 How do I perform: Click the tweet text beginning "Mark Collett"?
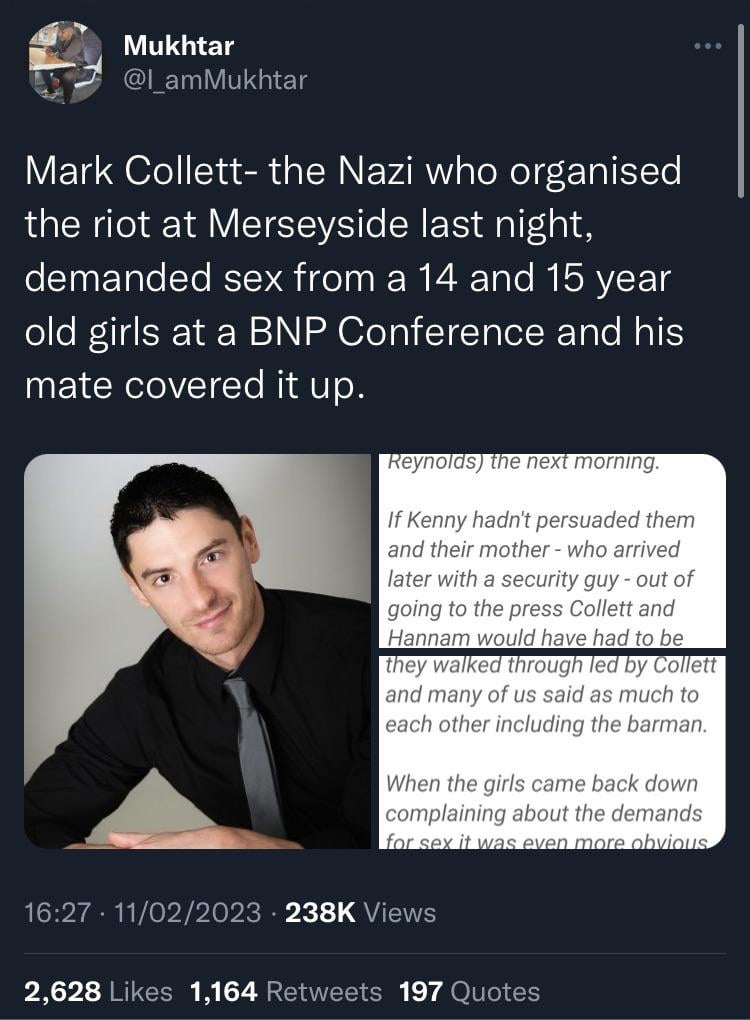coord(355,278)
